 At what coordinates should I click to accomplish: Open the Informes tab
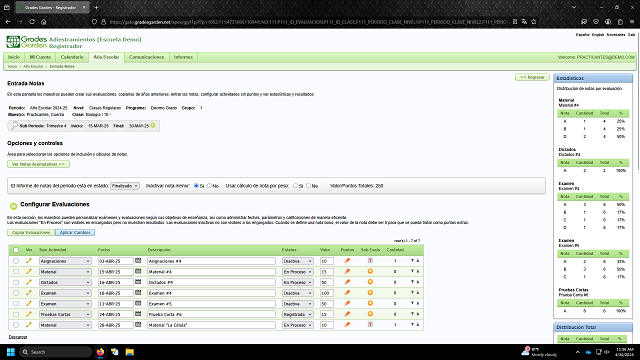click(183, 57)
